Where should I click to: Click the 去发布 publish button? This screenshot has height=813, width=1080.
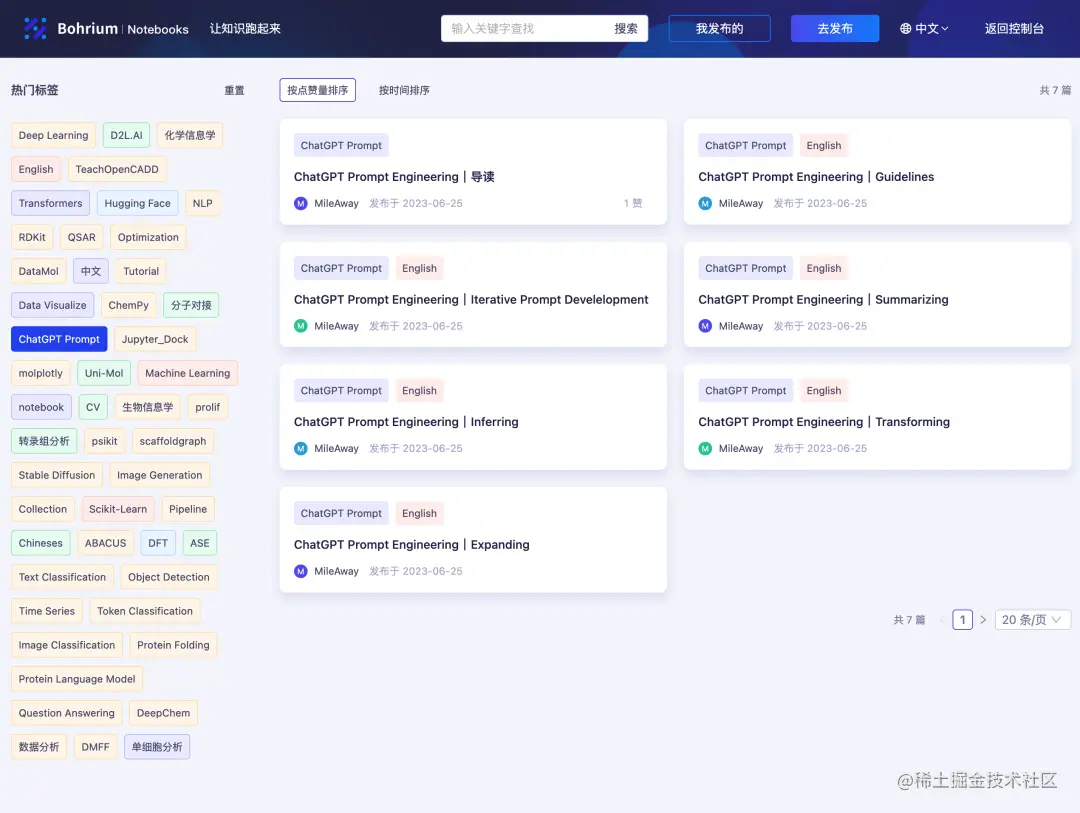[x=835, y=28]
